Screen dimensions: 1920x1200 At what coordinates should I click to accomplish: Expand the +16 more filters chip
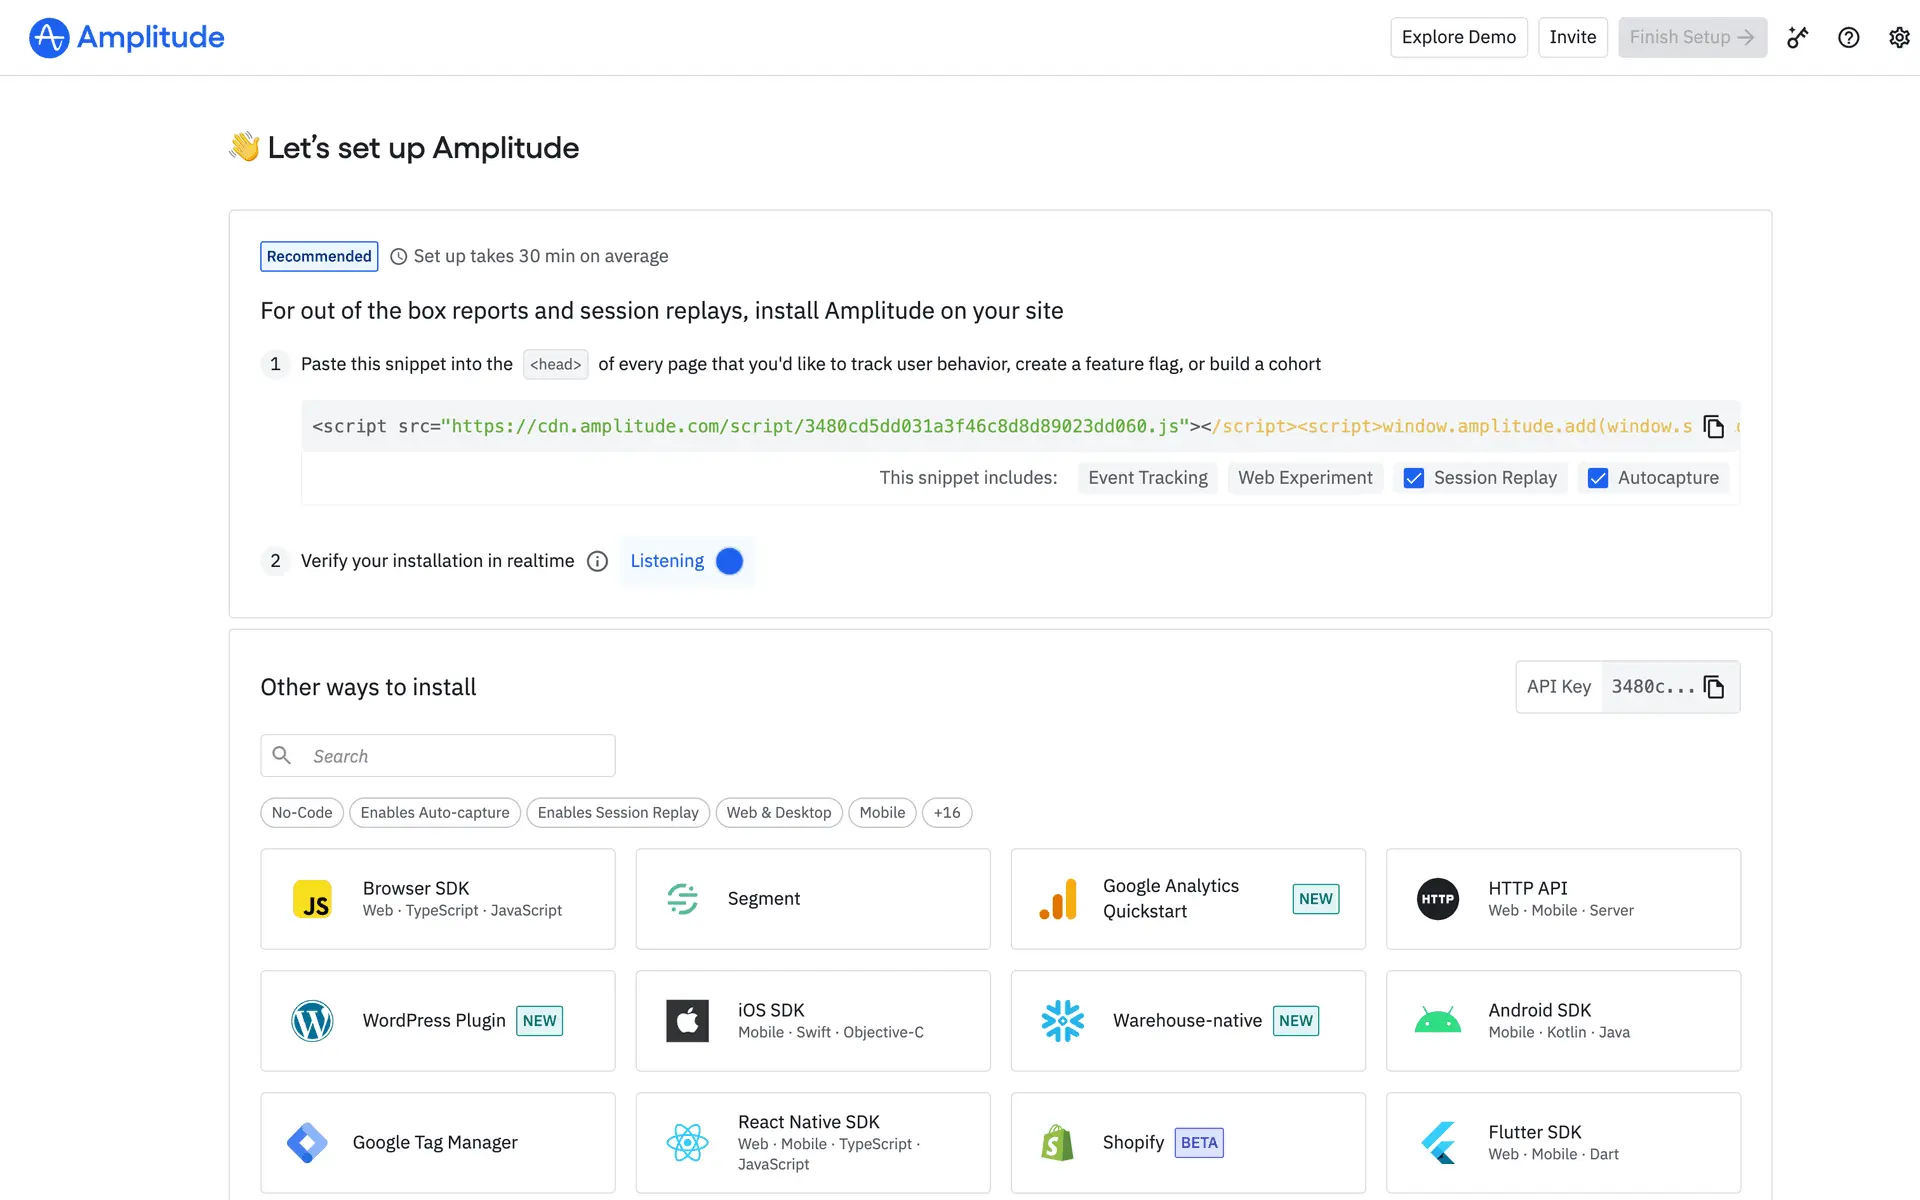(946, 813)
